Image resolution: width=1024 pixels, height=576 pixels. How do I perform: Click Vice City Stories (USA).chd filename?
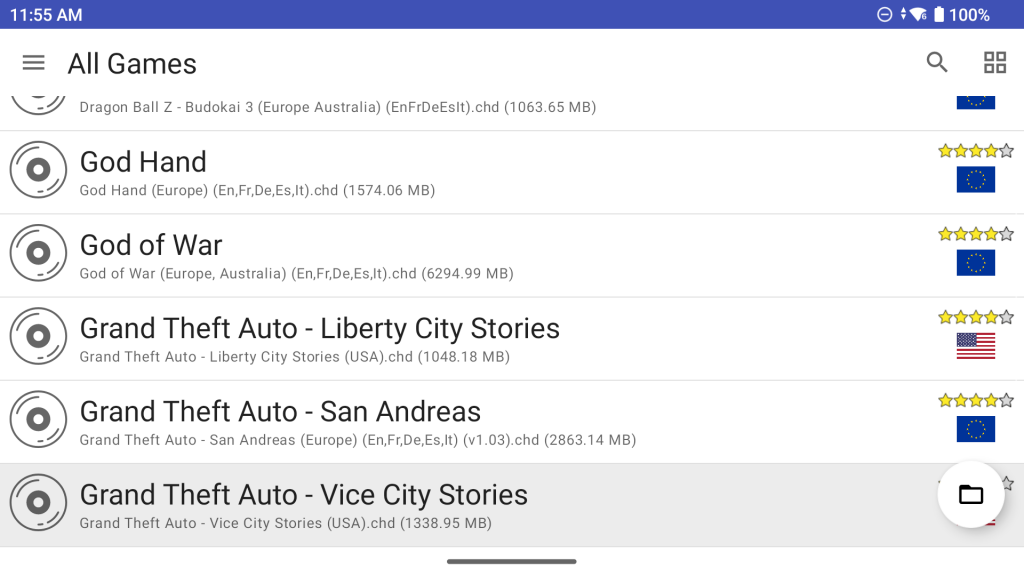(x=285, y=523)
